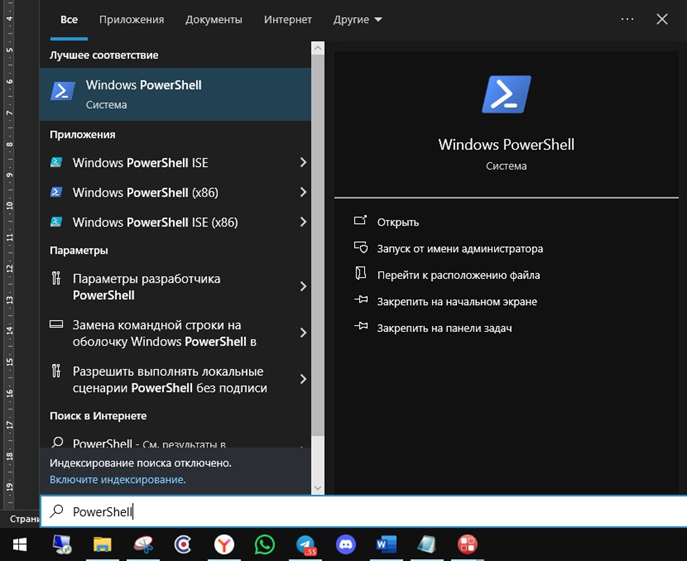Screen dimensions: 687x561
Task: Open the Windows Start button
Action: [20, 545]
